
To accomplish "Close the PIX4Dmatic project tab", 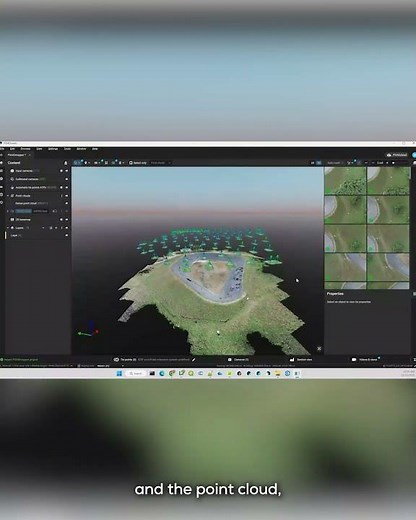I will tap(30, 155).
